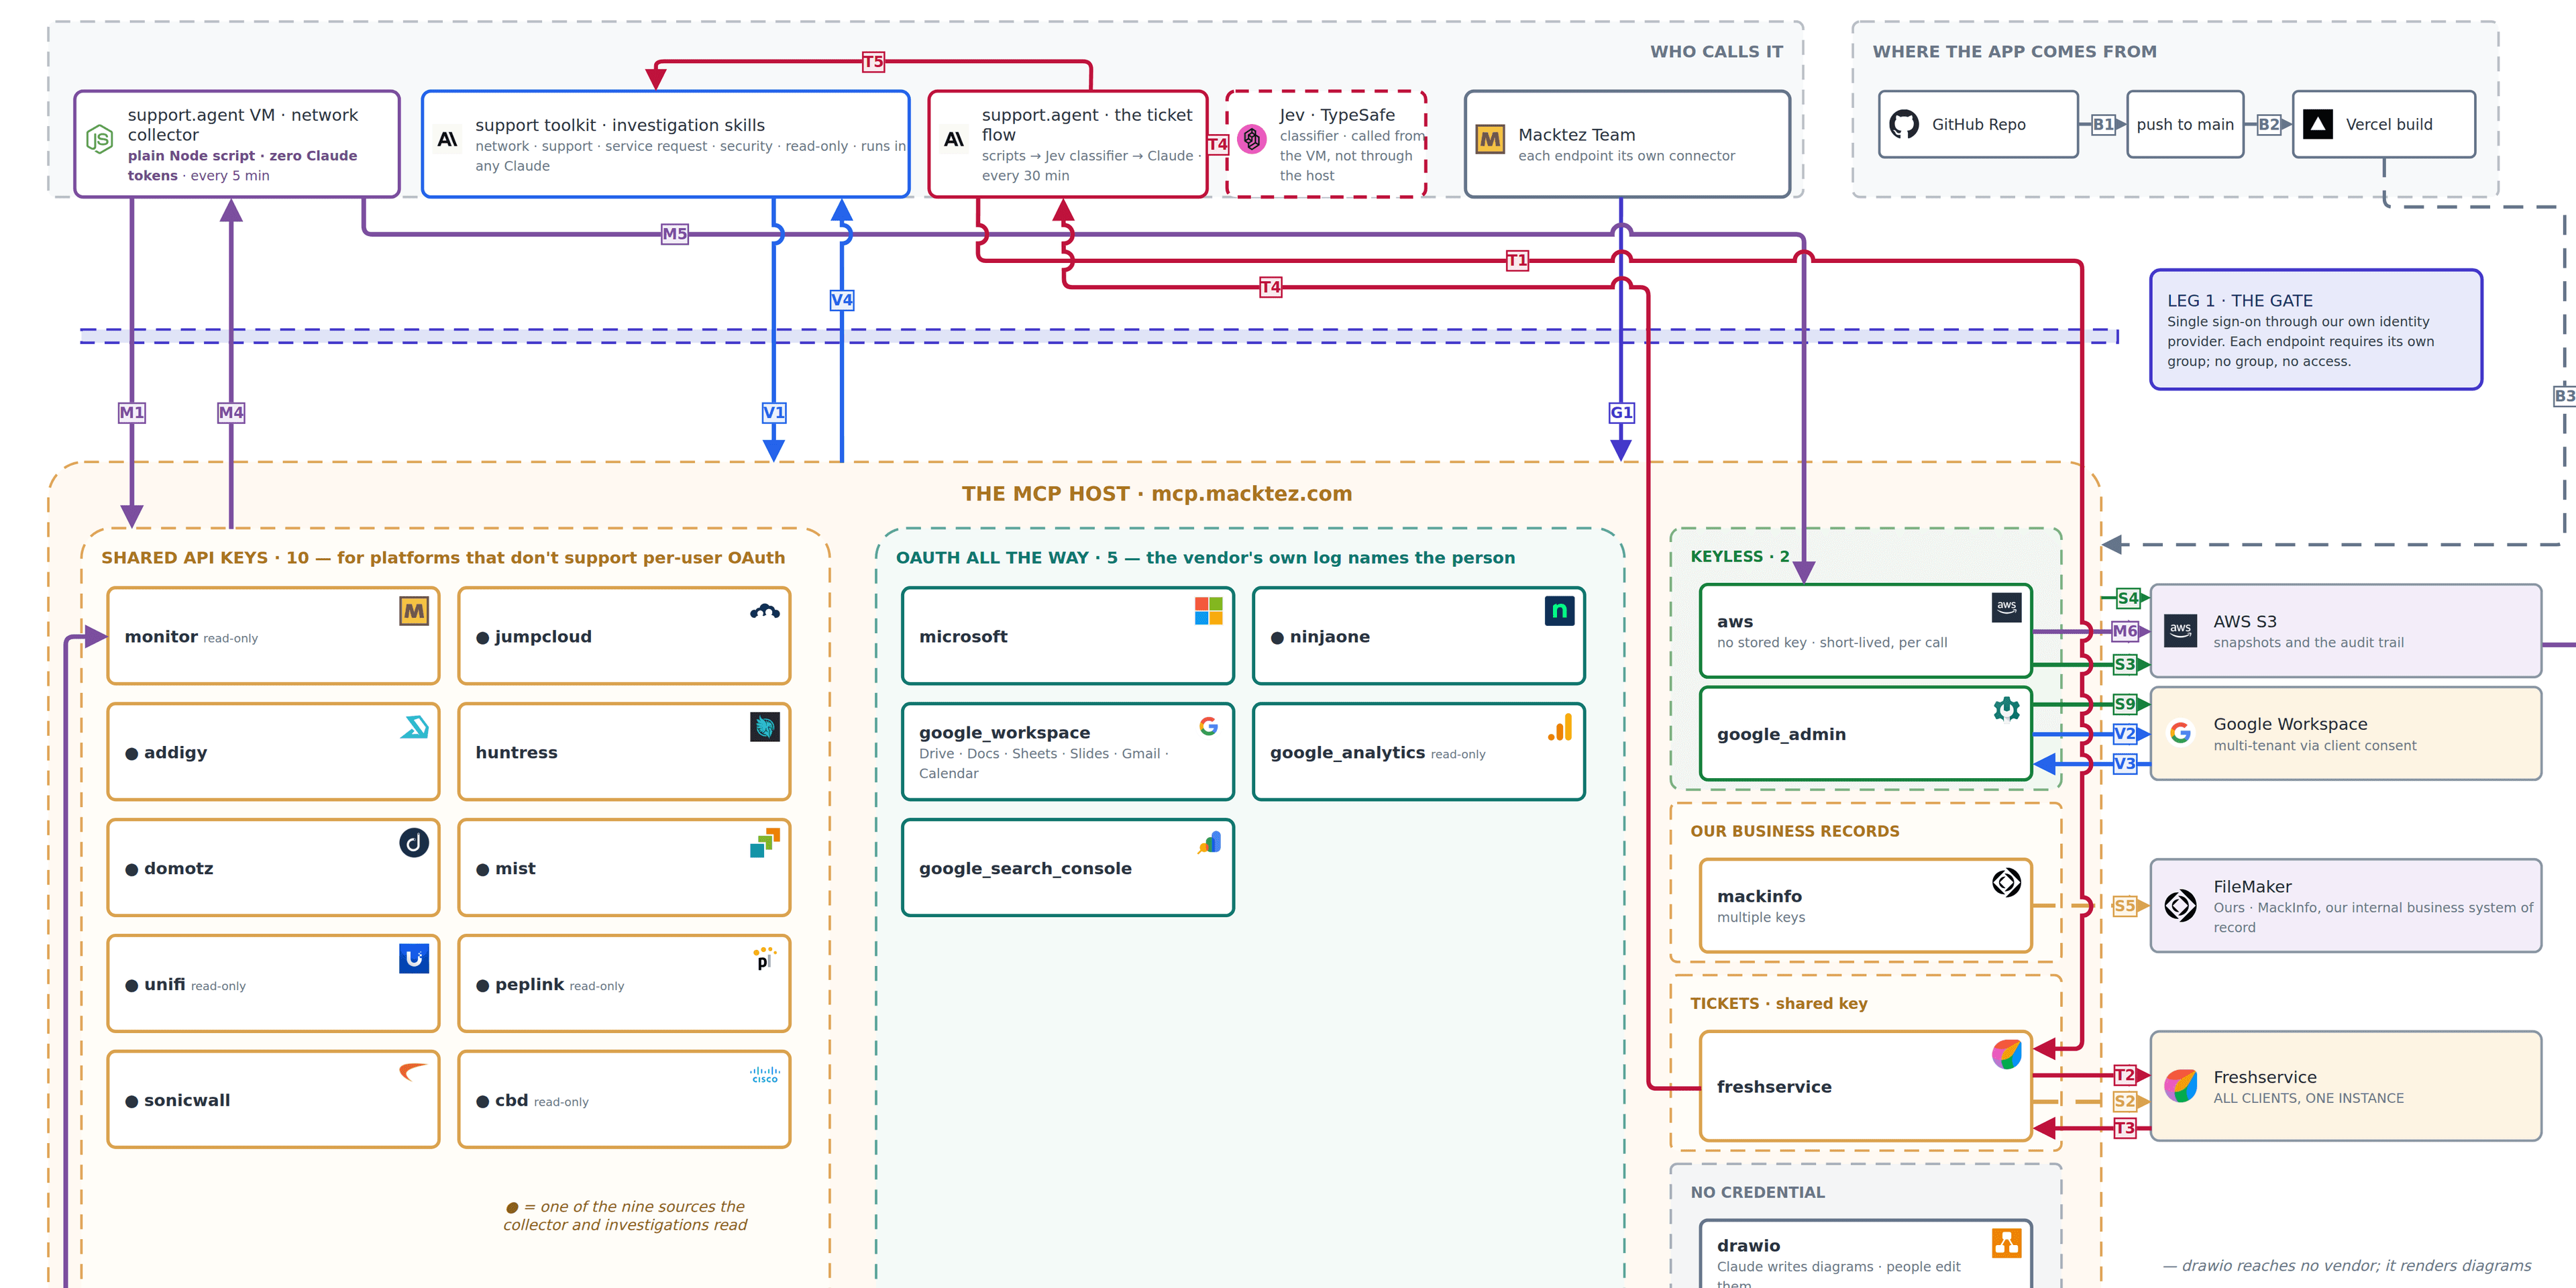The height and width of the screenshot is (1288, 2576).
Task: Click the drawio orange icon
Action: click(2006, 1243)
